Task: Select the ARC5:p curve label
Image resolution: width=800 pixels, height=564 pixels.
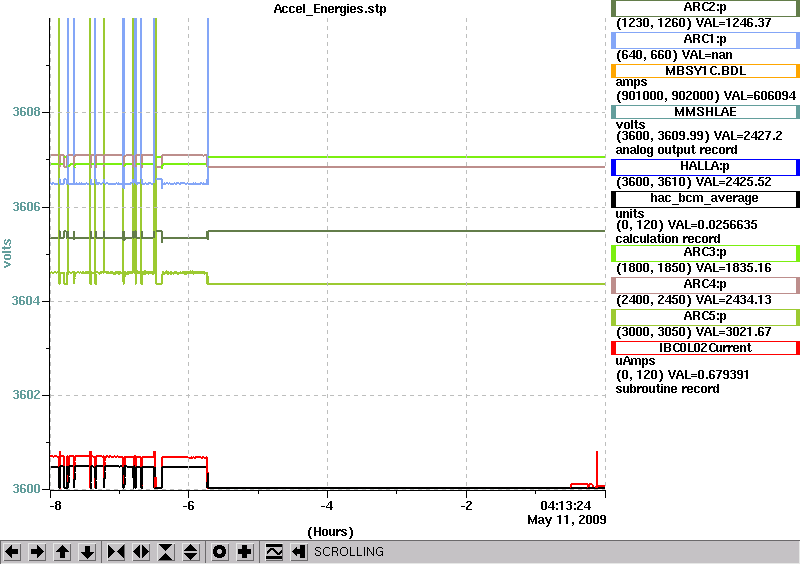Action: (x=705, y=316)
